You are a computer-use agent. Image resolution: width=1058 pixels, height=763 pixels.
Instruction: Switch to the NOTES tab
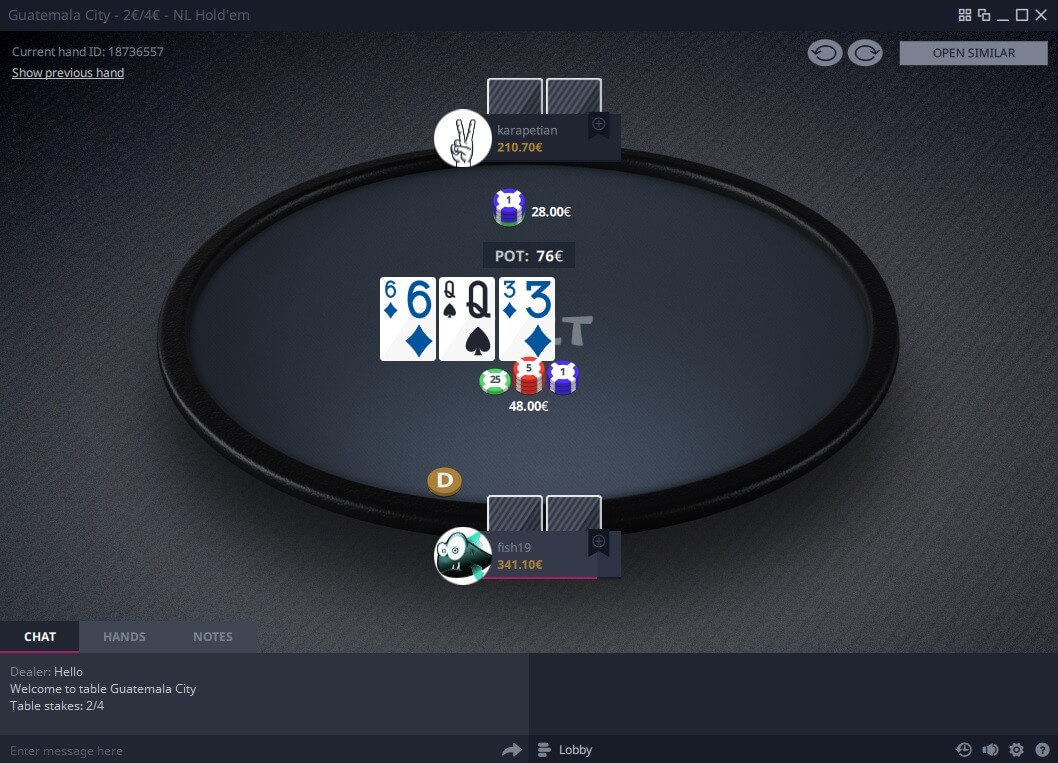coord(213,637)
